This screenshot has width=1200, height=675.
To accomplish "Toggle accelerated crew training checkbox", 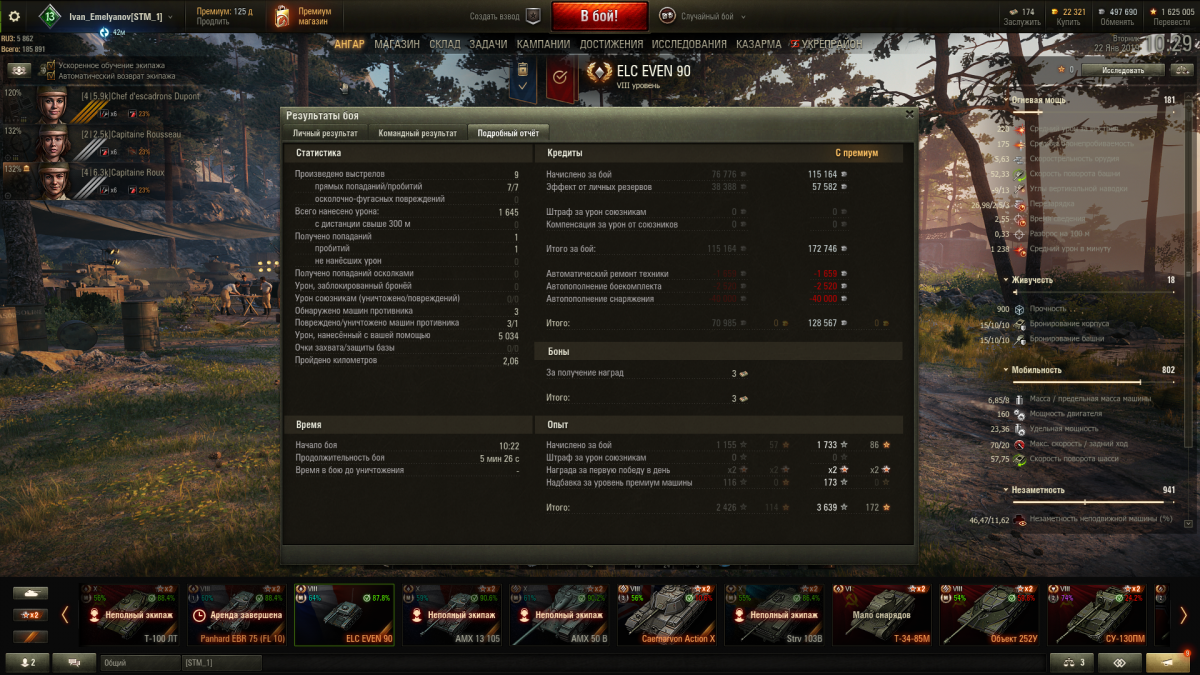I will coord(51,66).
